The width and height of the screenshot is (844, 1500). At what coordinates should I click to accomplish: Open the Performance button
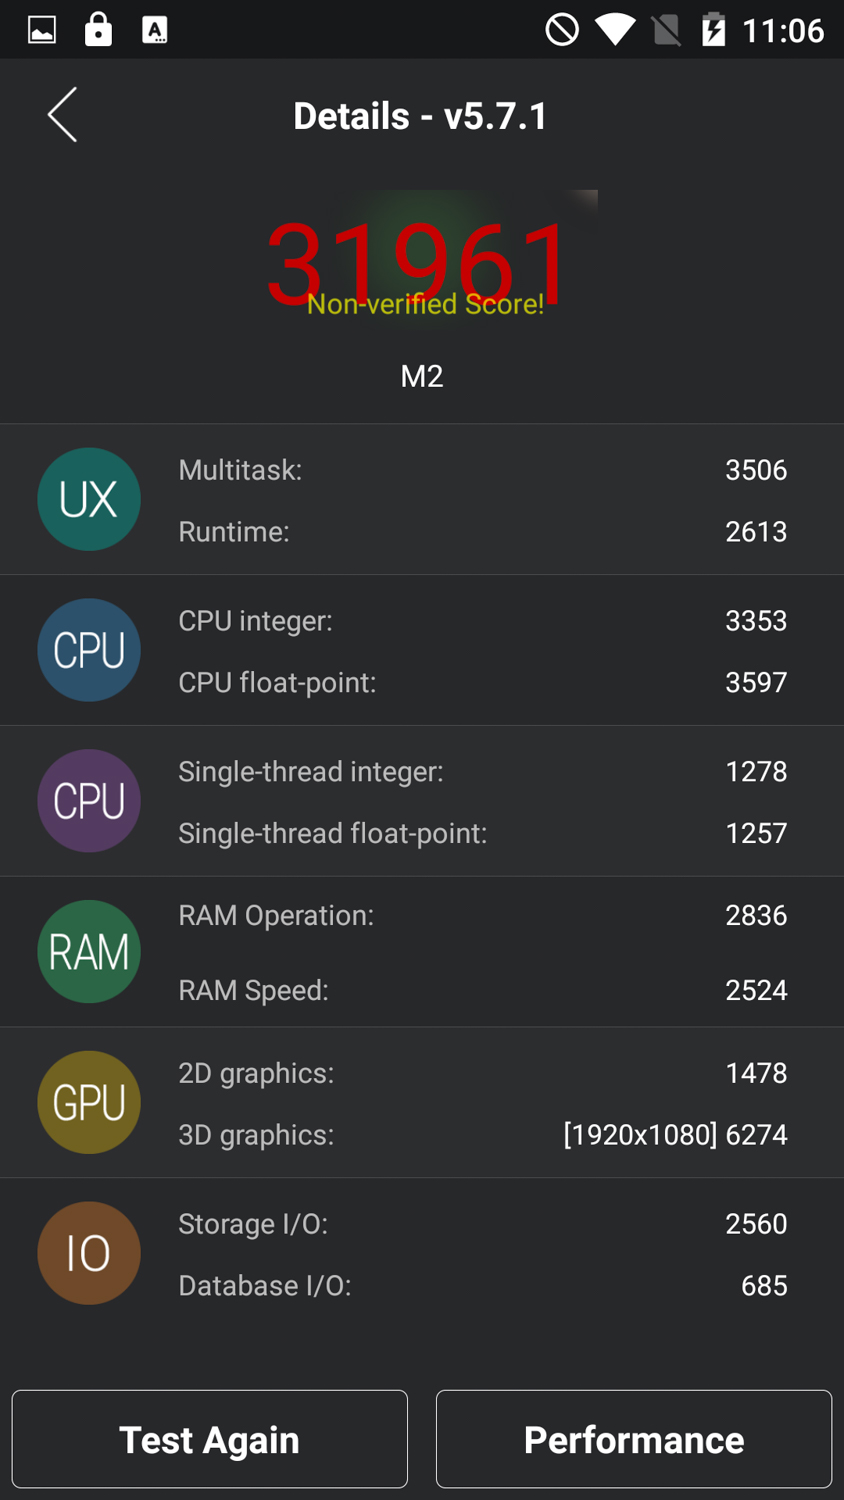click(634, 1439)
